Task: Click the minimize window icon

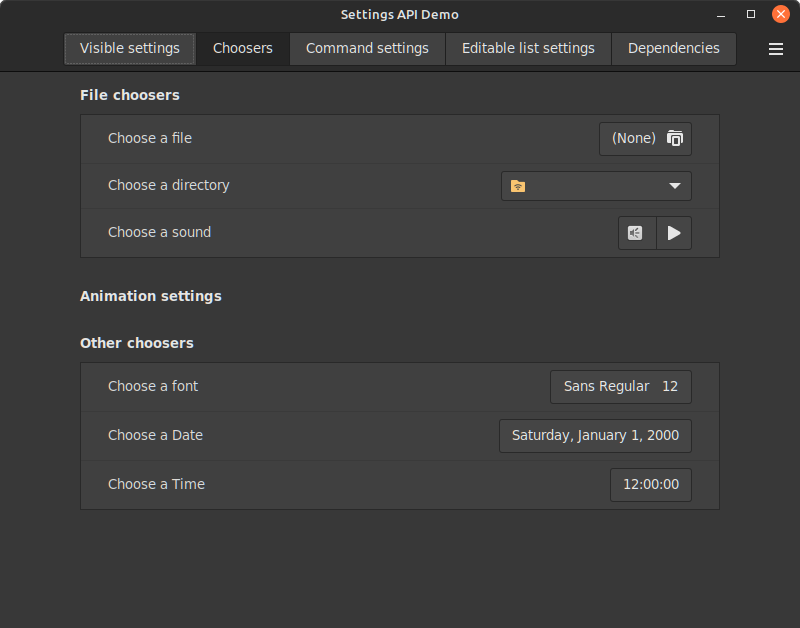Action: point(721,14)
